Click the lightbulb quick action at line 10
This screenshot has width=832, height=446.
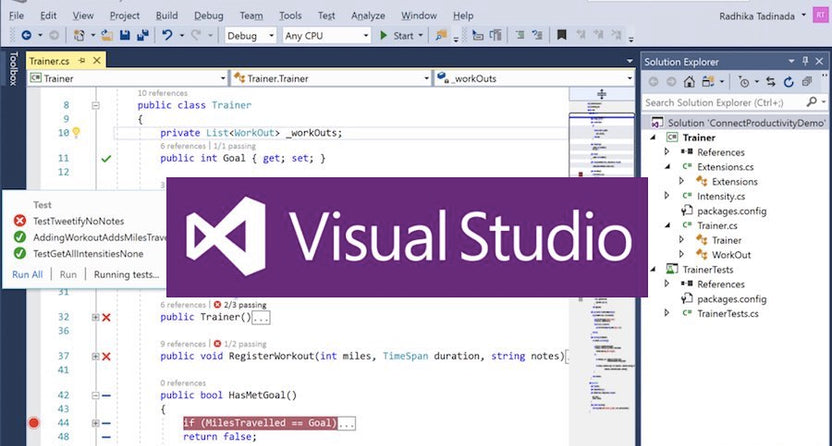pyautogui.click(x=76, y=132)
